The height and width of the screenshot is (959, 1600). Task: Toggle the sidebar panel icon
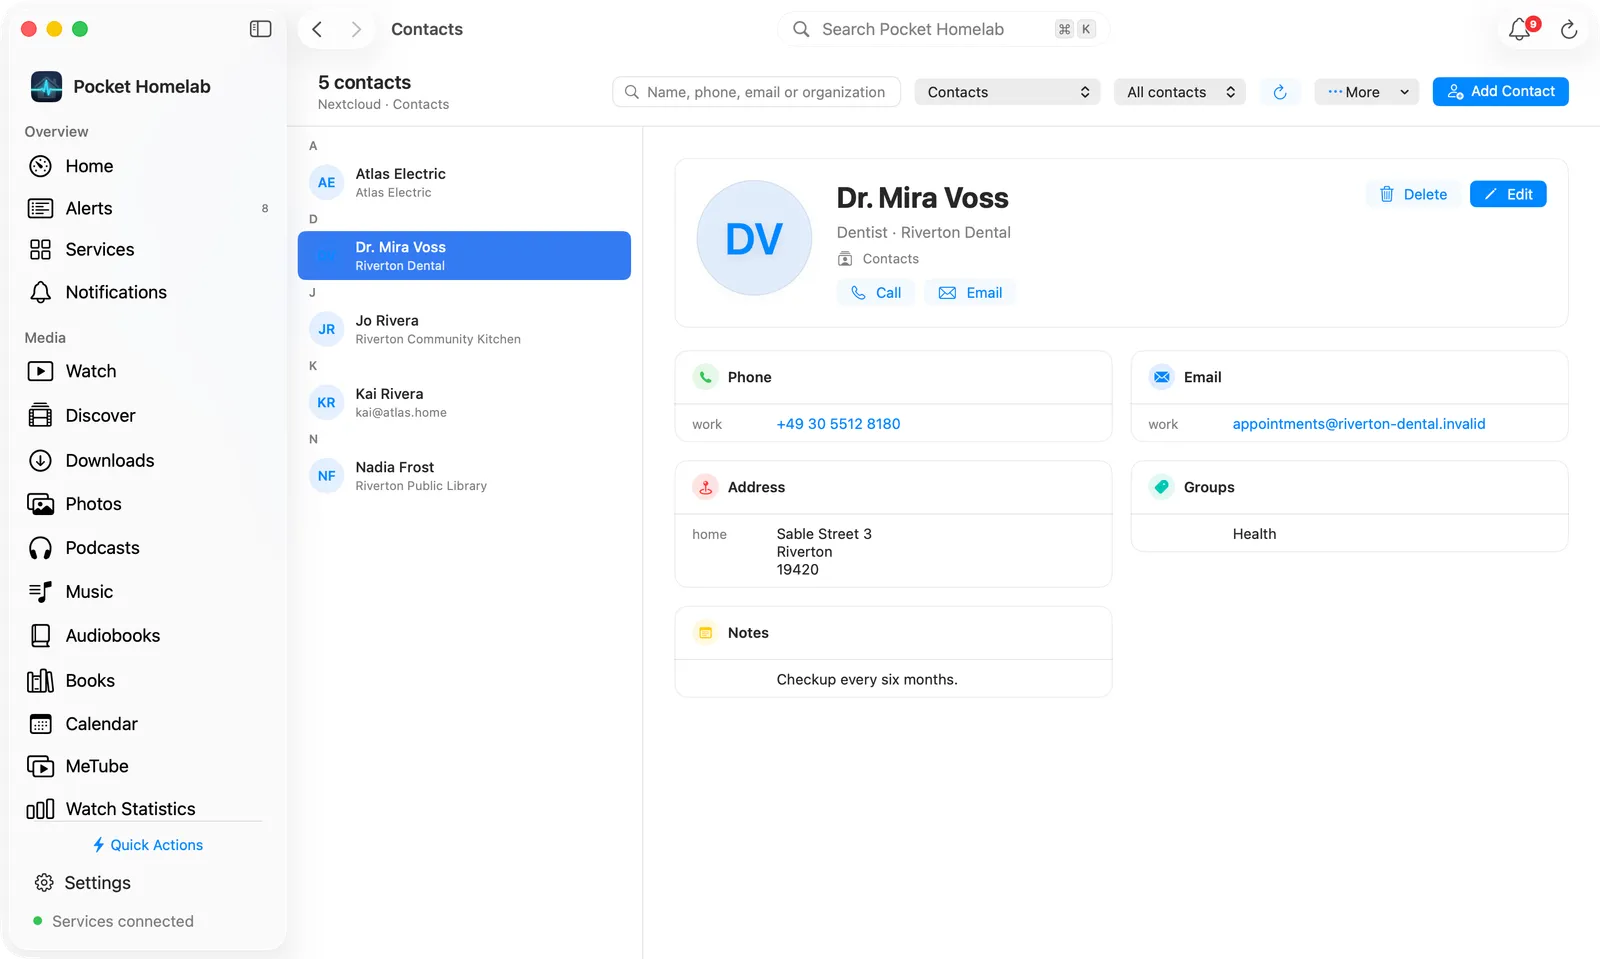pyautogui.click(x=260, y=29)
